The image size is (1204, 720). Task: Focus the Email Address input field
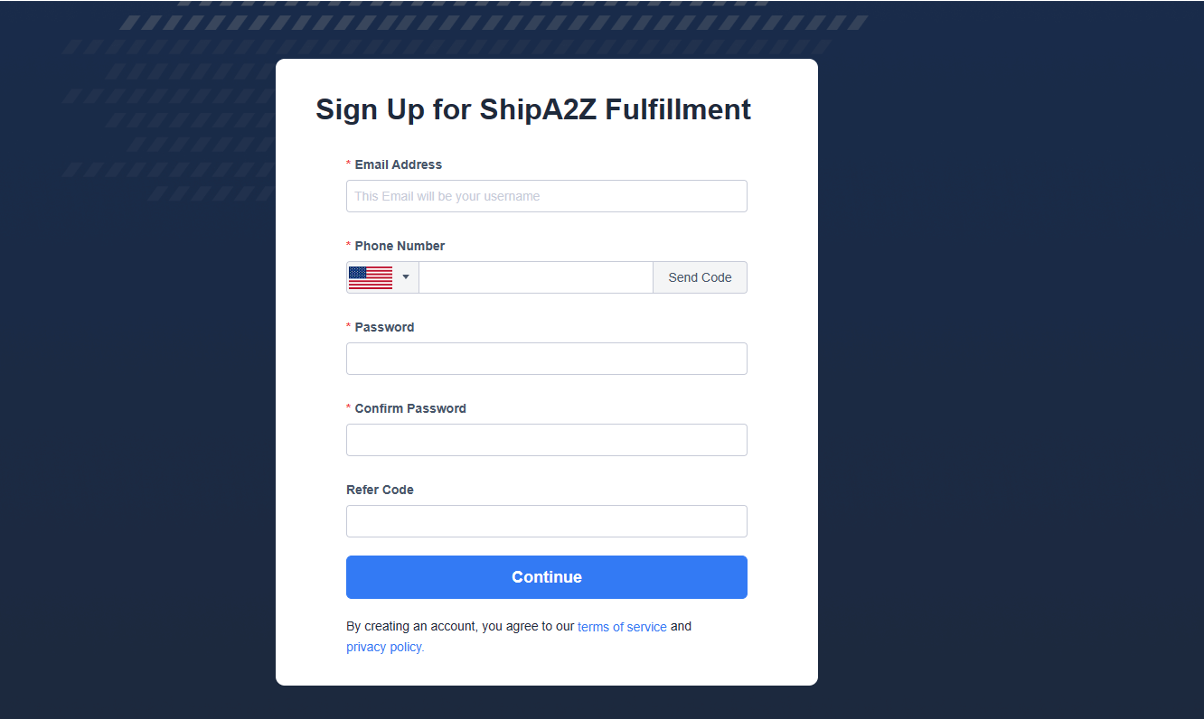(x=546, y=196)
